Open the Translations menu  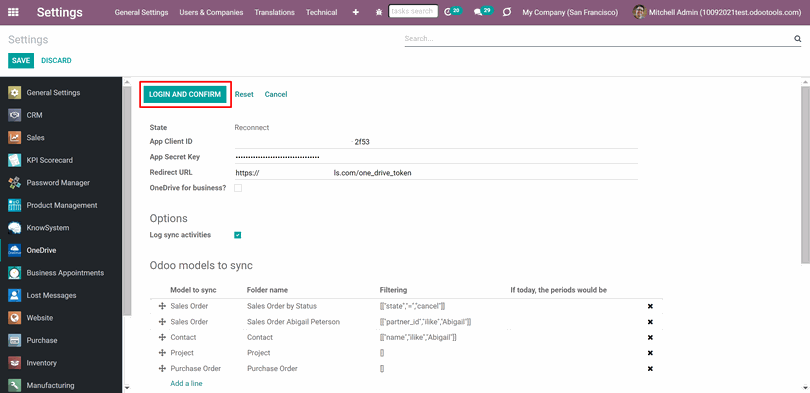pyautogui.click(x=274, y=12)
